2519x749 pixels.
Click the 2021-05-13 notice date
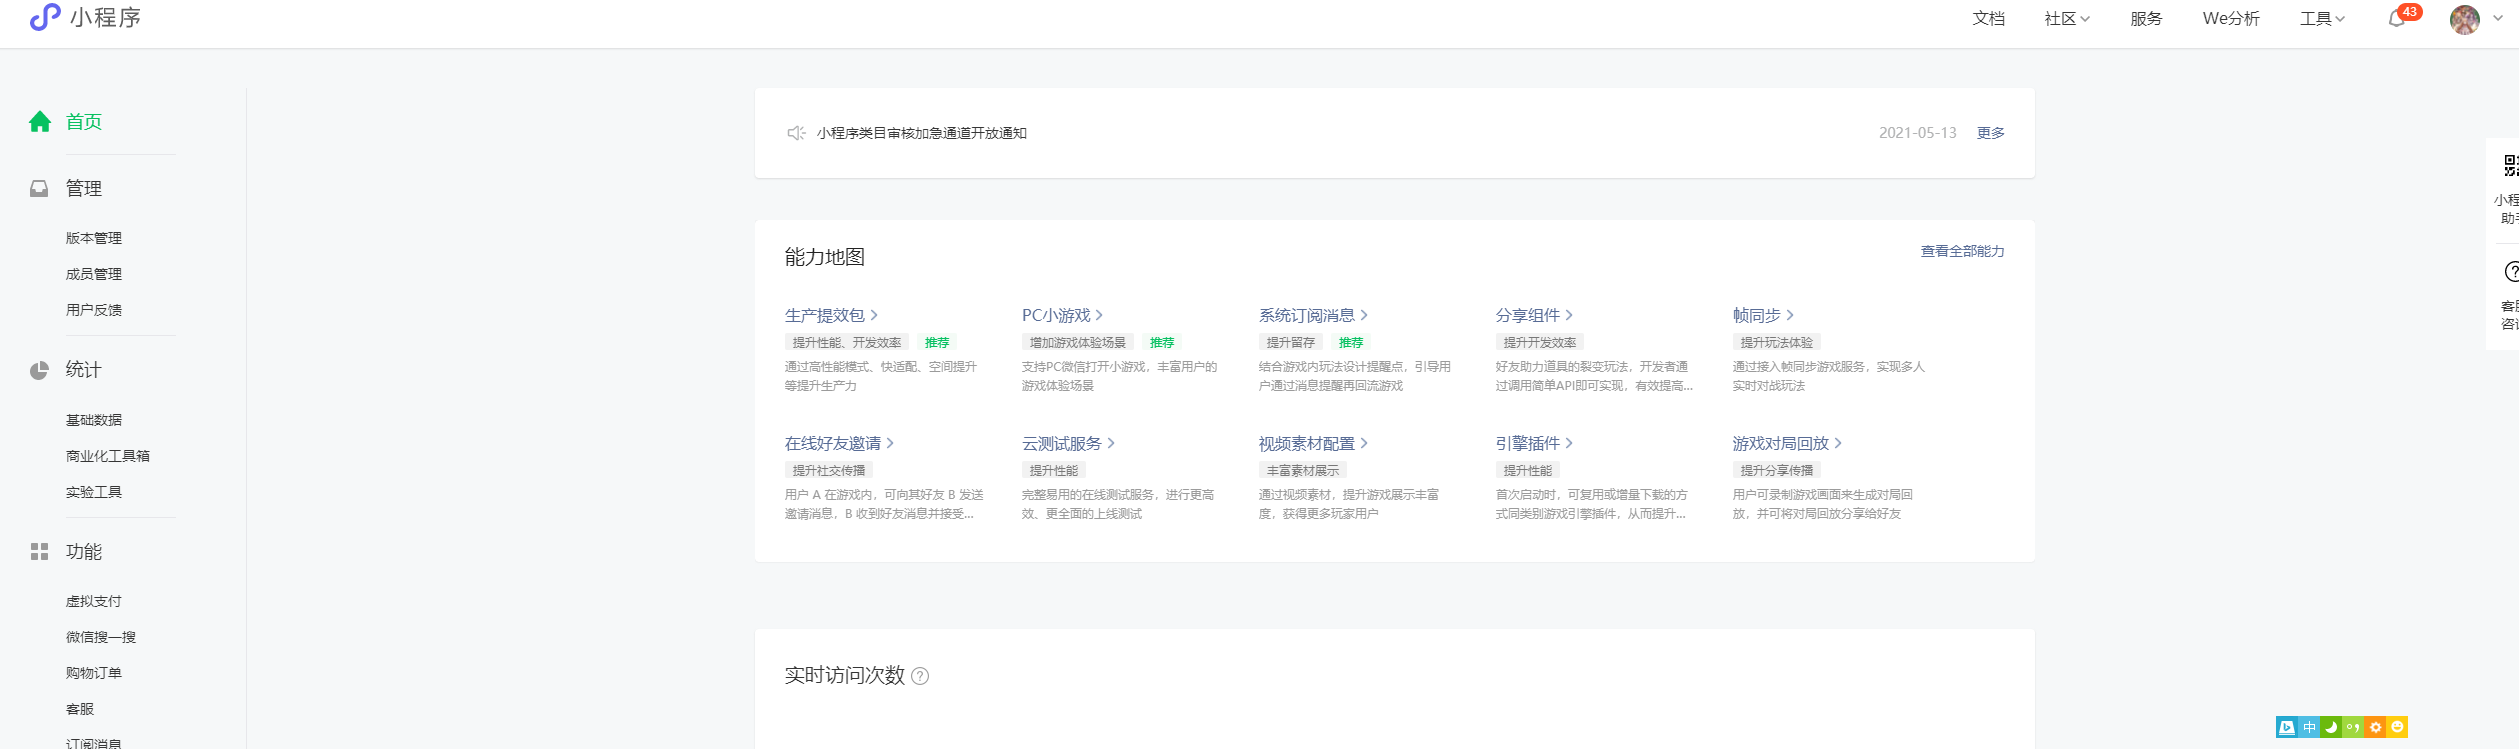[1917, 133]
